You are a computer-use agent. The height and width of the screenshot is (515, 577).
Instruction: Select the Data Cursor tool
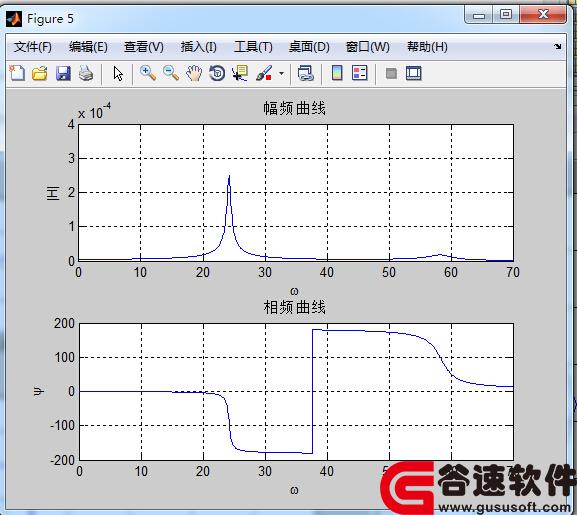click(240, 73)
